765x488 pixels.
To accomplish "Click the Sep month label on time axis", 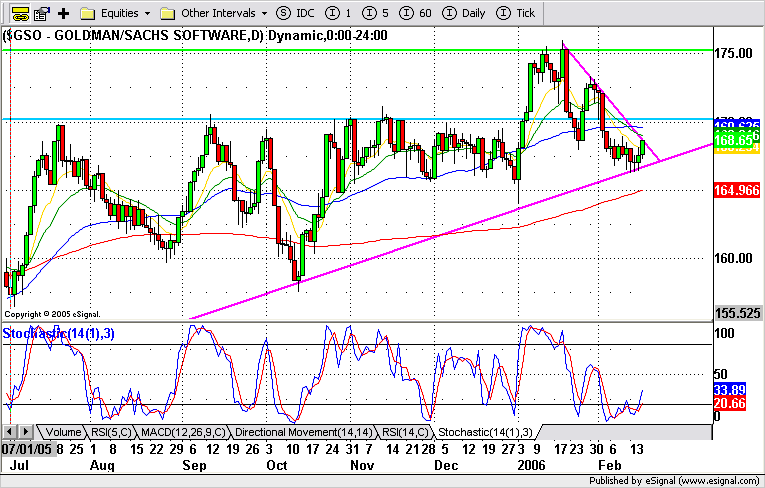I will pyautogui.click(x=194, y=465).
